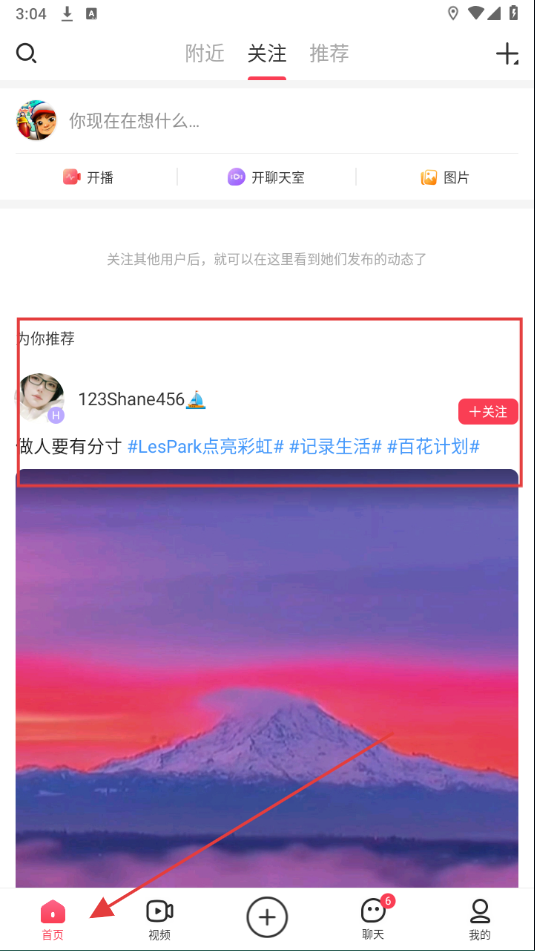Image resolution: width=535 pixels, height=951 pixels.
Task: Tap the plus icon at top right
Action: [x=507, y=54]
